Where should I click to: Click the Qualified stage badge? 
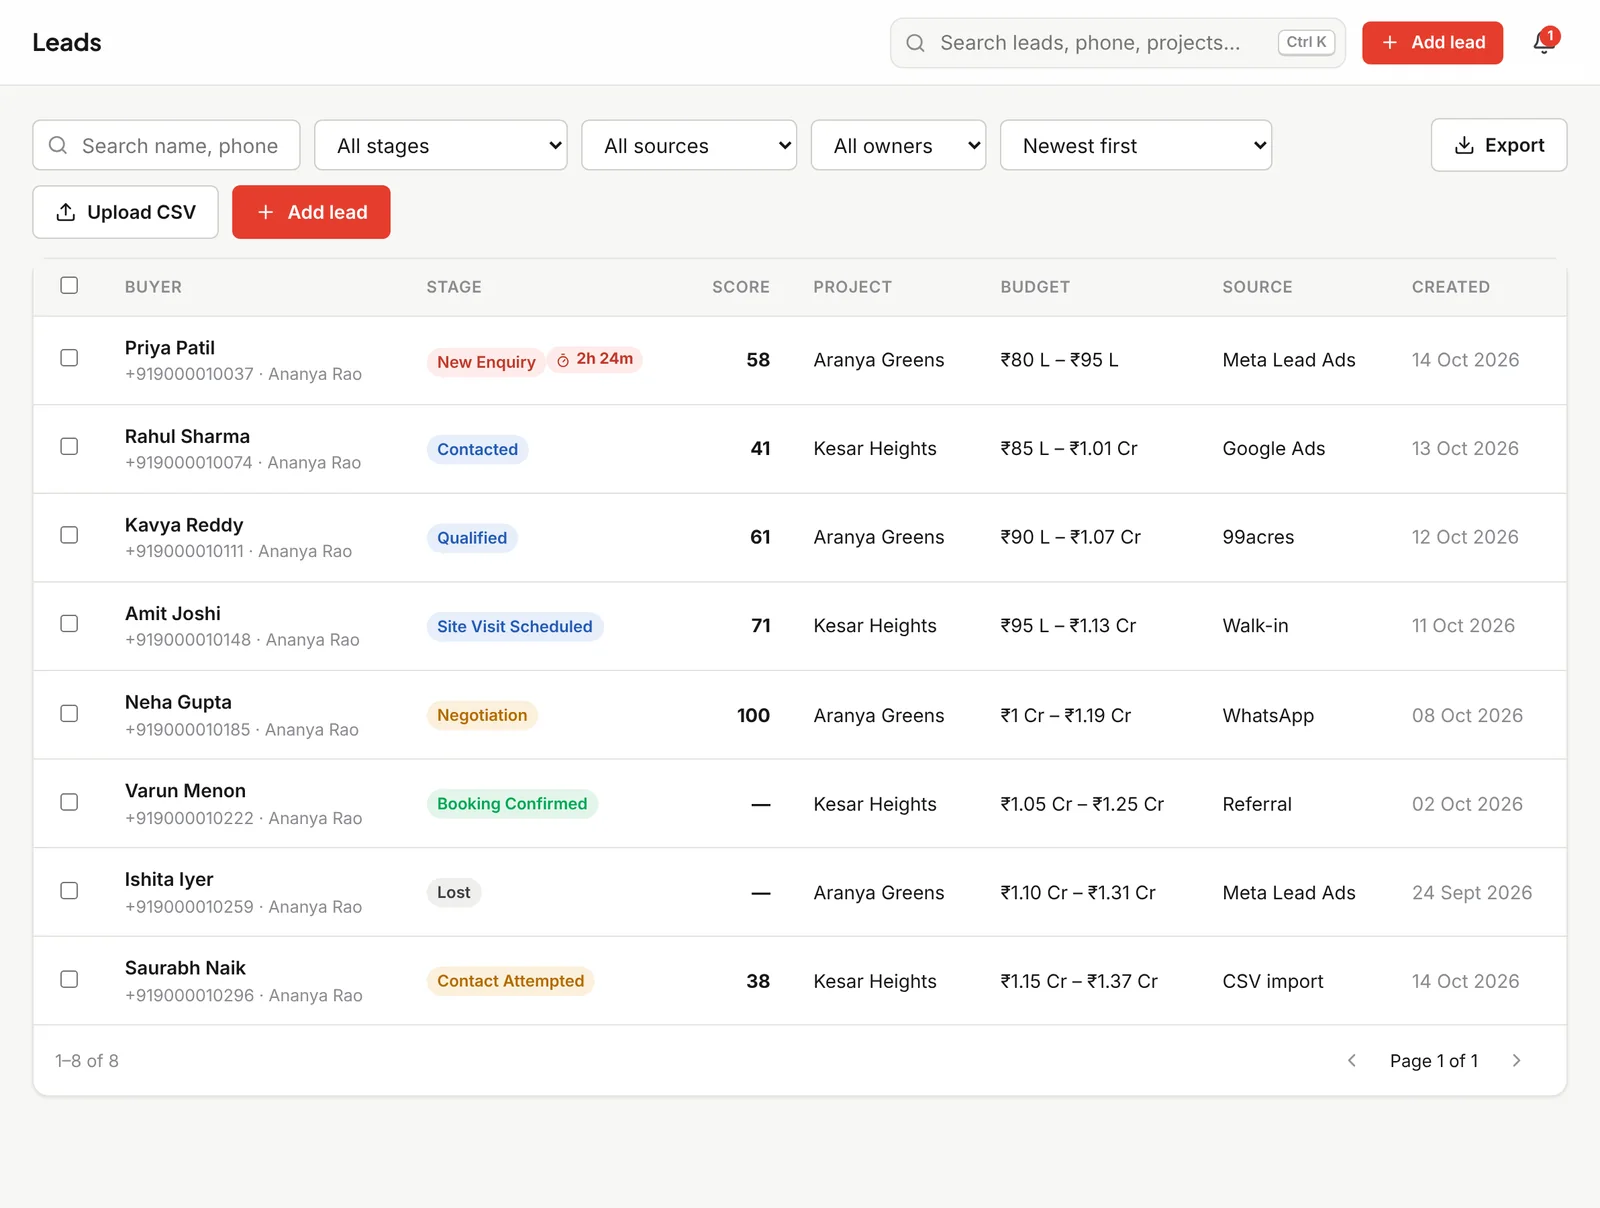(472, 538)
